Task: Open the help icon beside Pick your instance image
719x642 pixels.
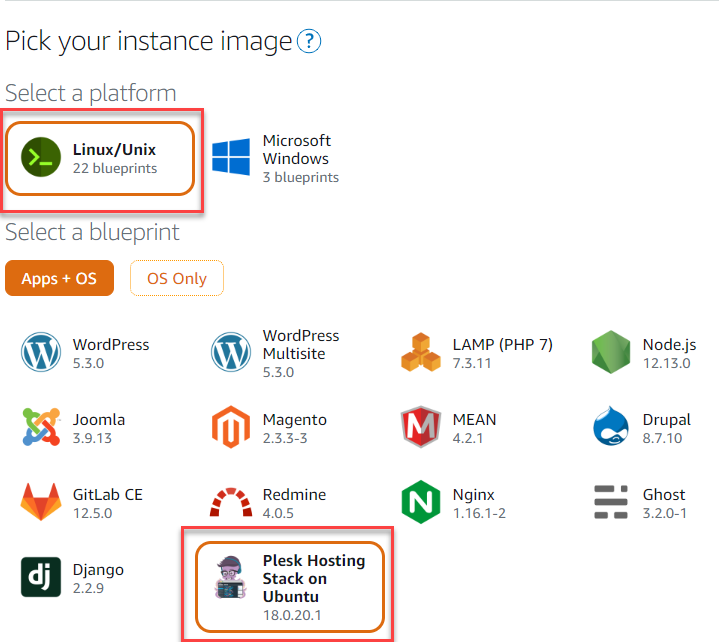Action: coord(309,41)
